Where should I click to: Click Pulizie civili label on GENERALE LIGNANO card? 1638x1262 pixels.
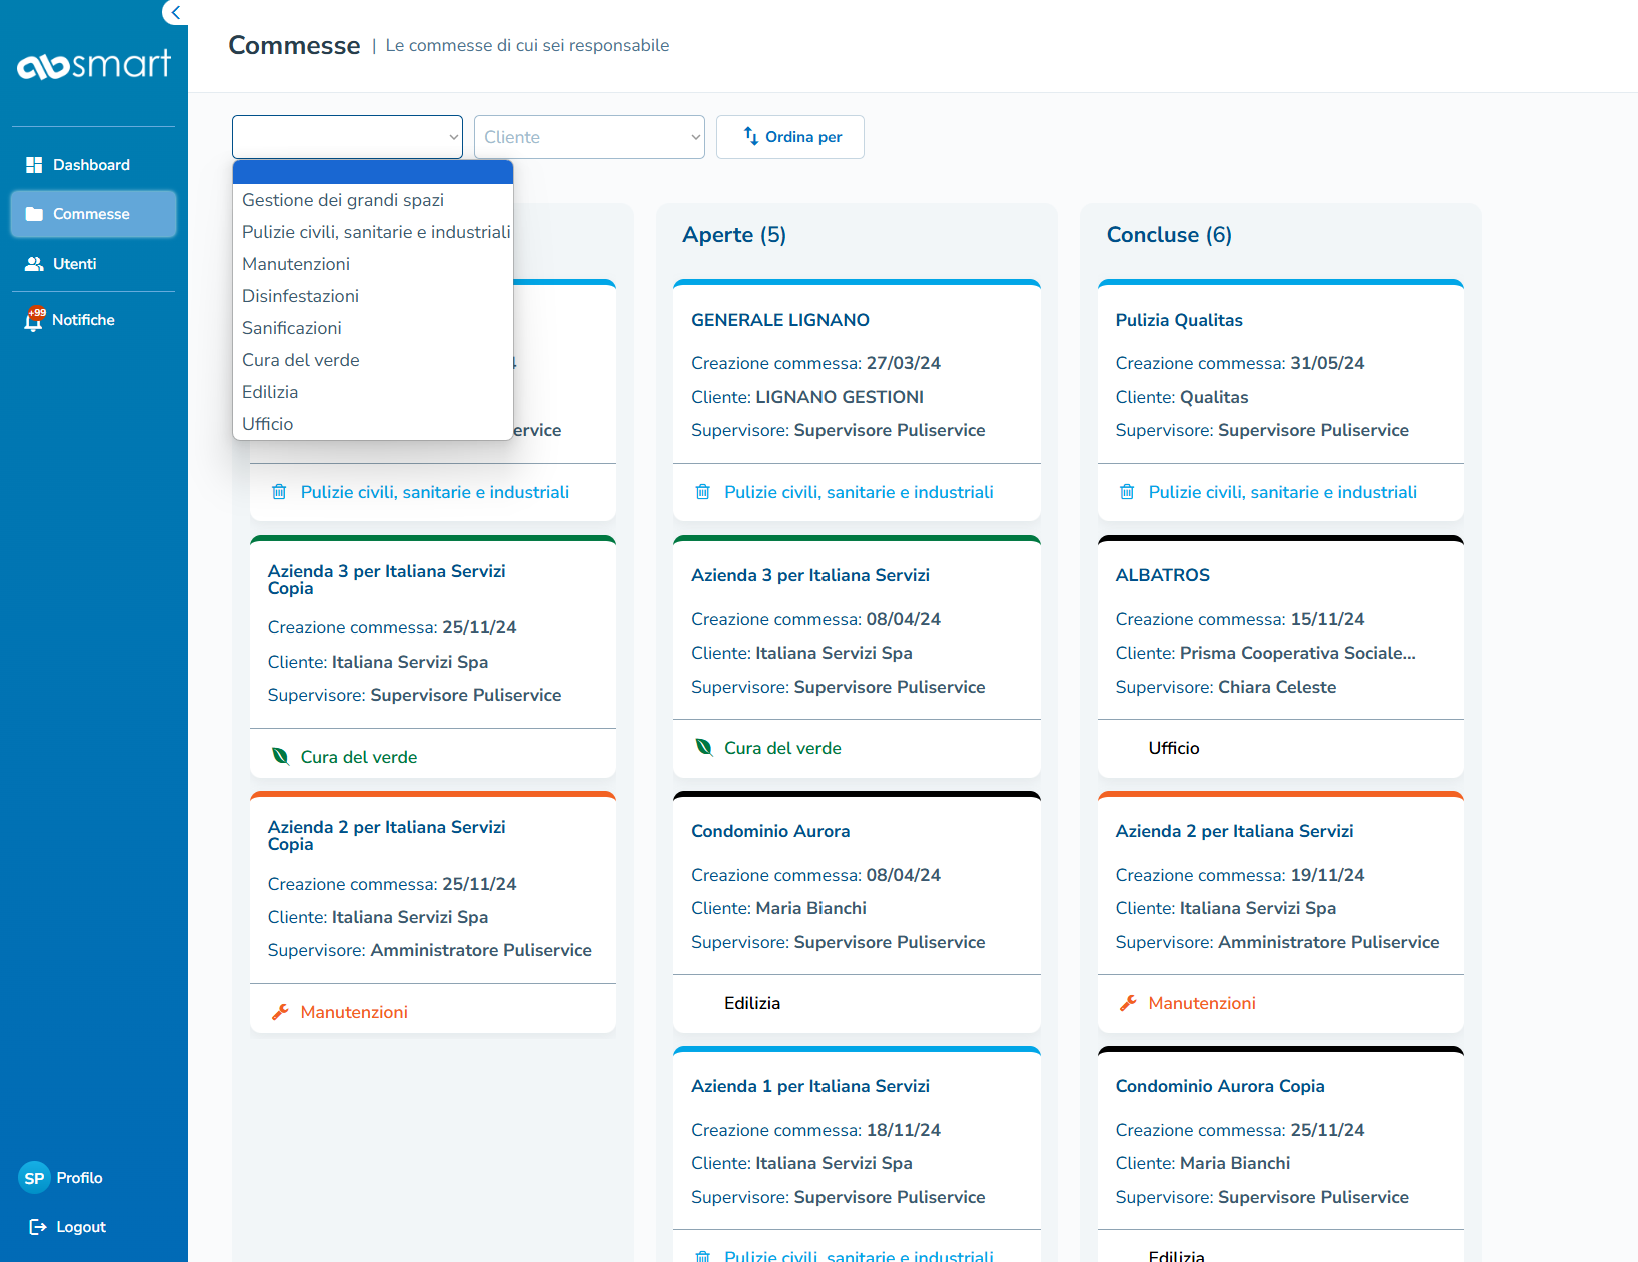tap(859, 492)
